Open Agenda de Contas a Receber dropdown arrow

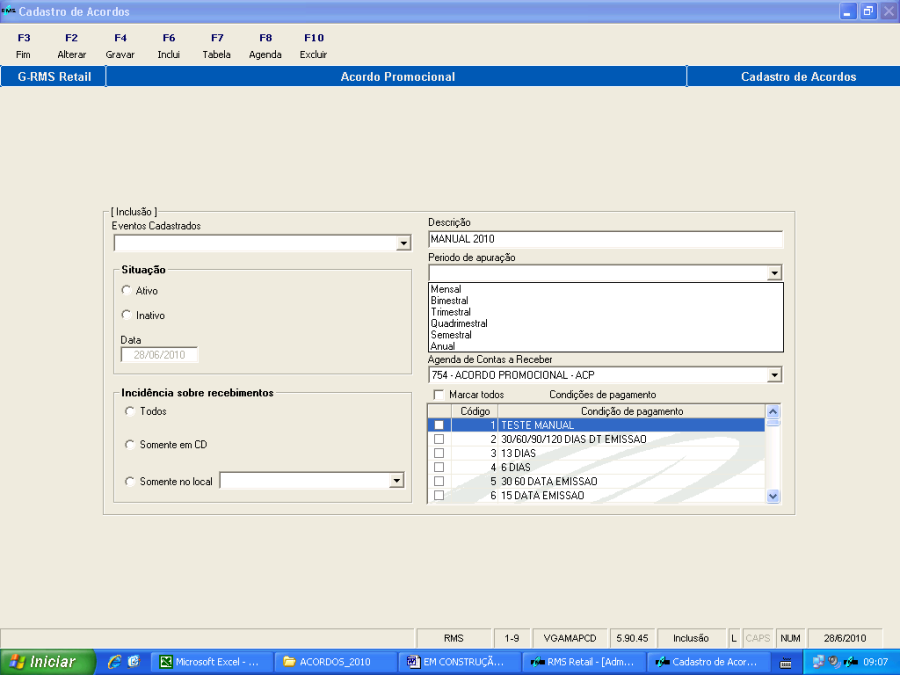(774, 375)
